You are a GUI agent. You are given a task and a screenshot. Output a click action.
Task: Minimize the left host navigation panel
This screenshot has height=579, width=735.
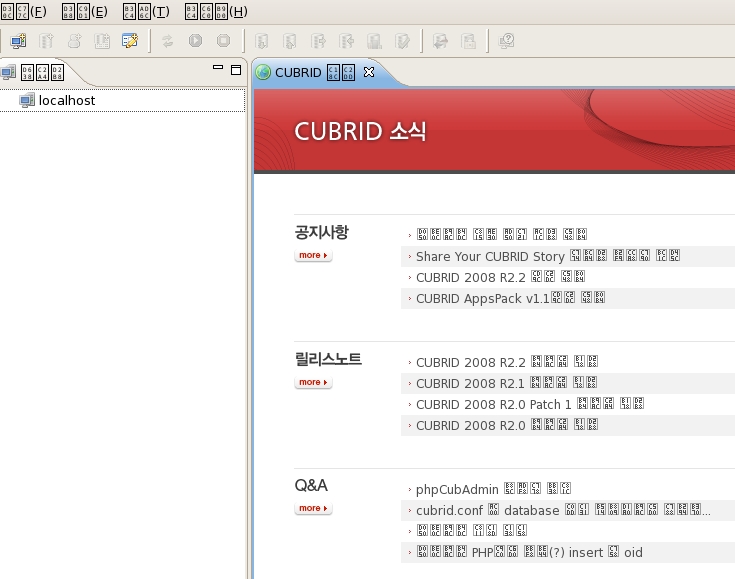coord(218,68)
